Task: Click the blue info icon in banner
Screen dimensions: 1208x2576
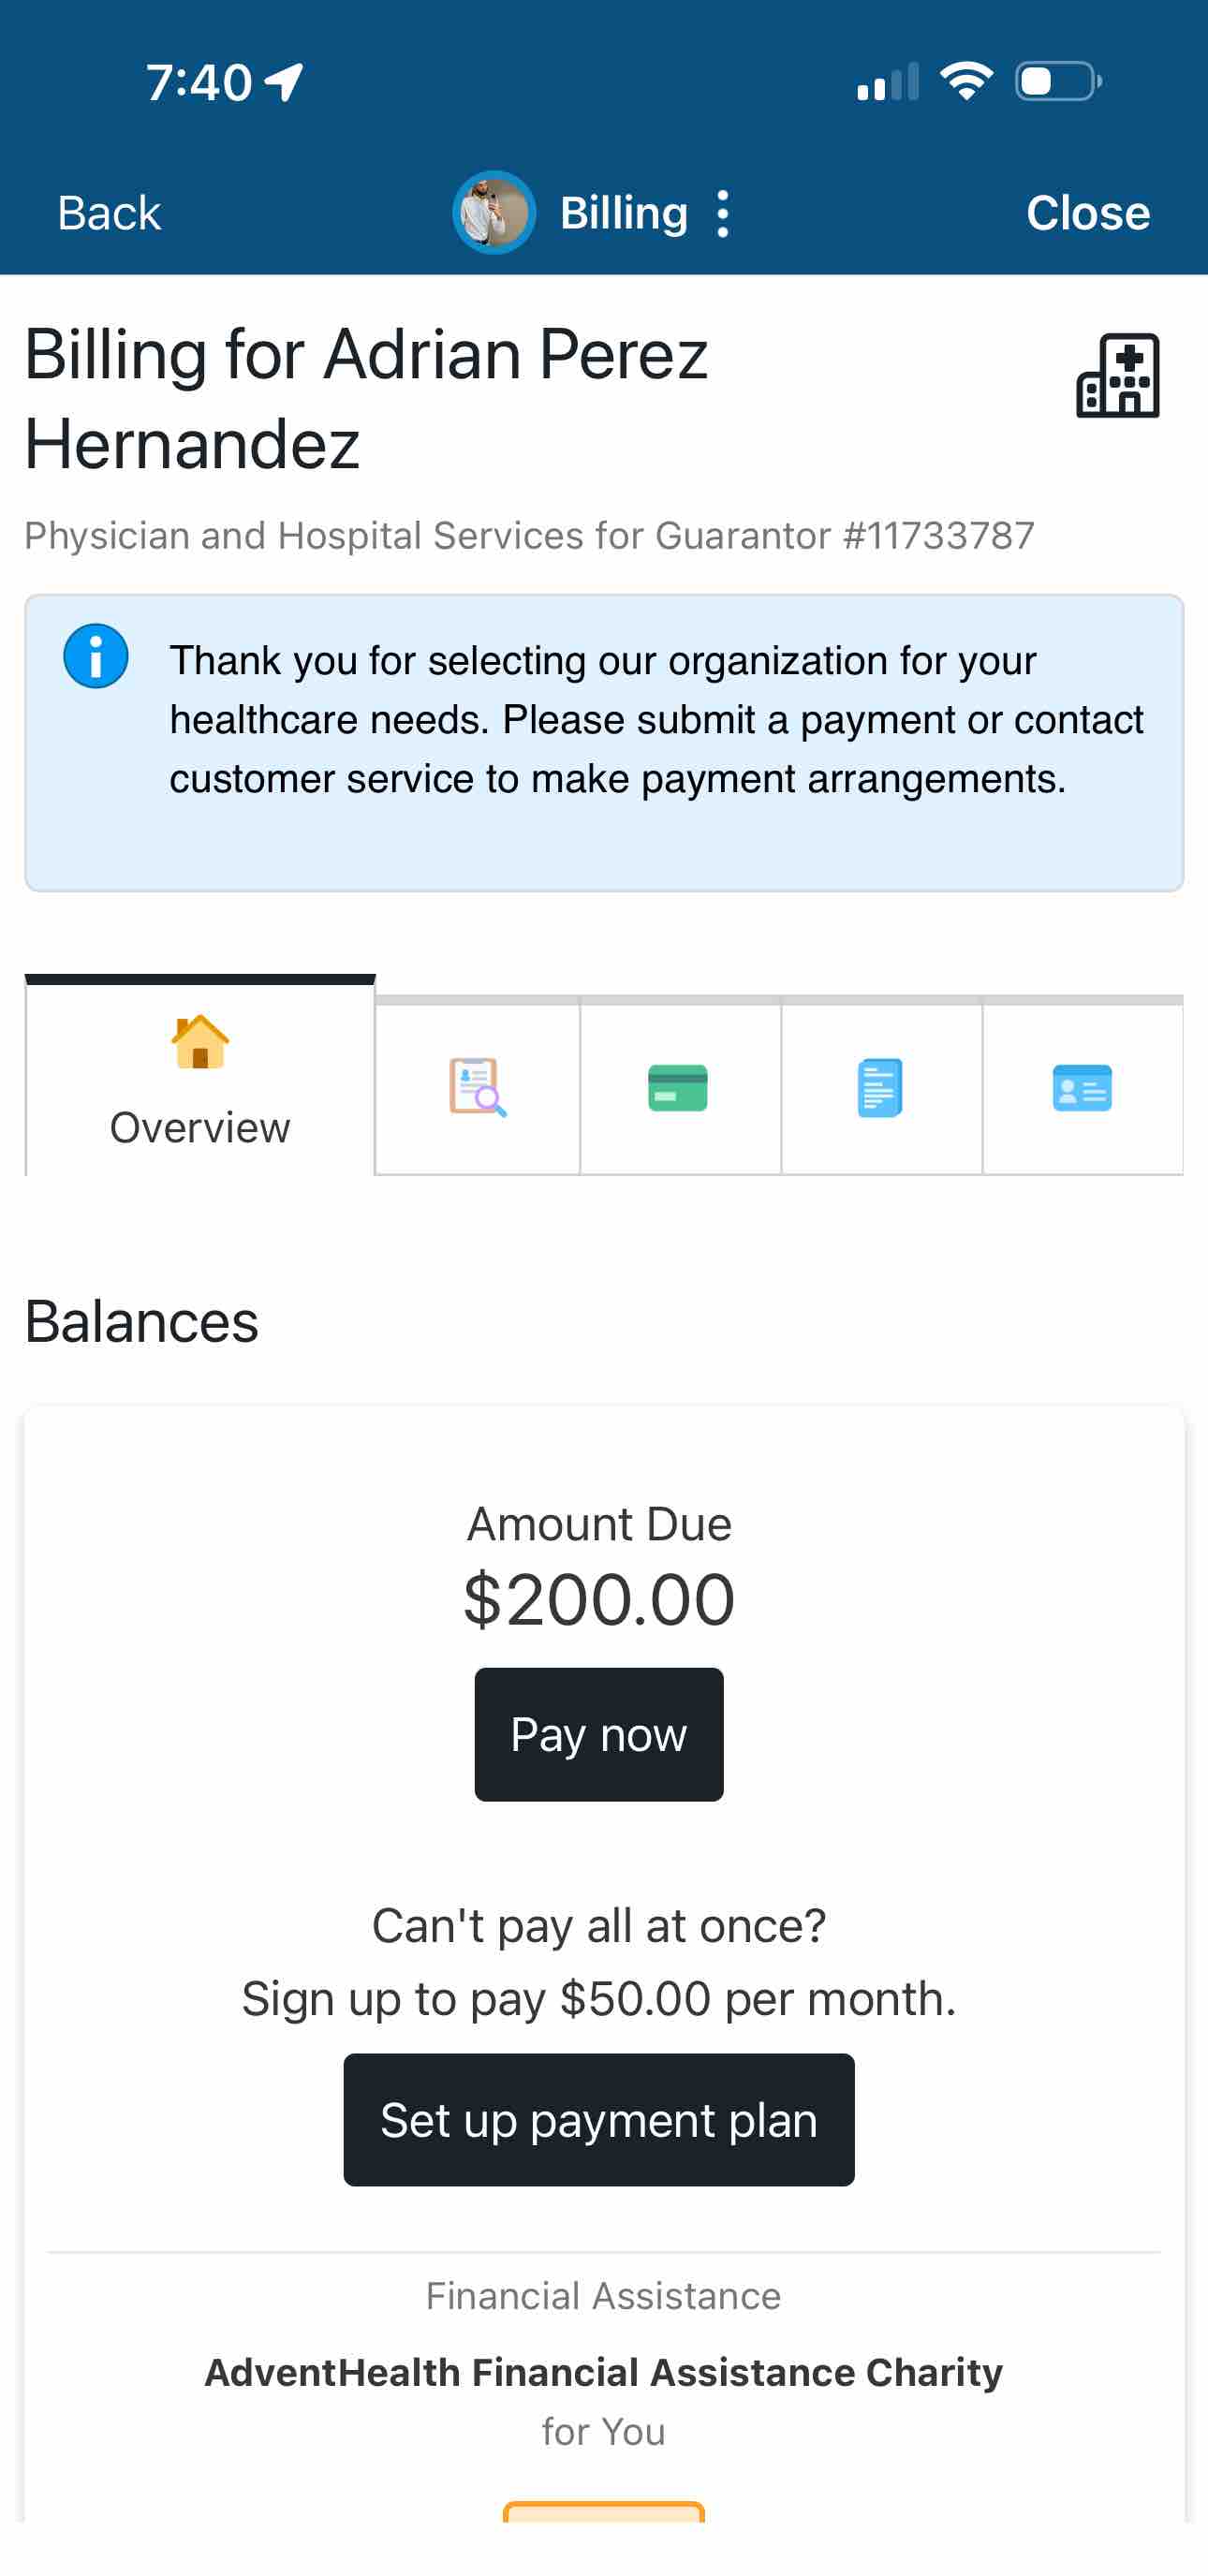Action: [96, 656]
